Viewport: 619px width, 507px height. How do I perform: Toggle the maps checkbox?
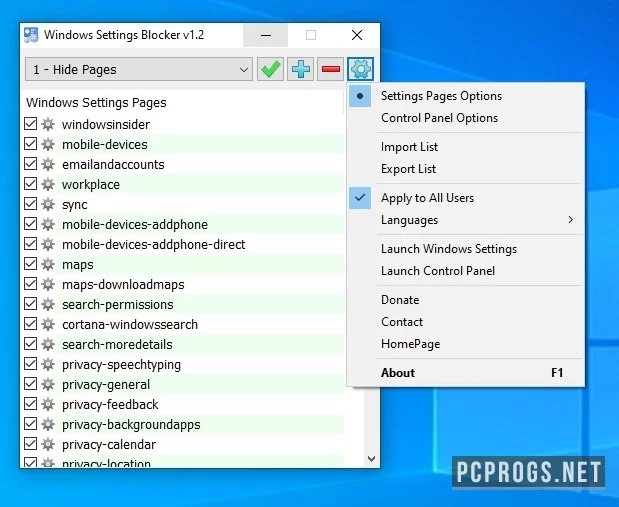click(30, 264)
